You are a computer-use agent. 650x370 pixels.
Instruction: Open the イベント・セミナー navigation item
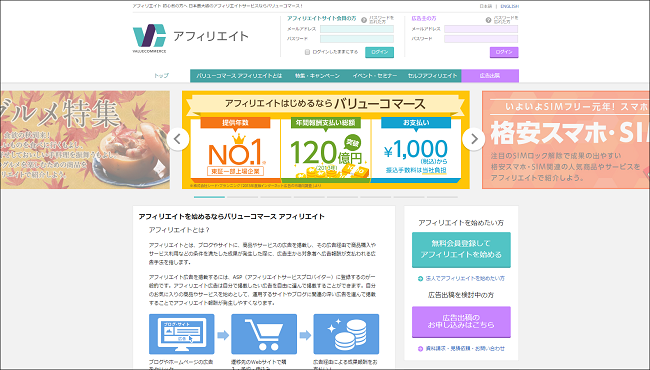[375, 76]
